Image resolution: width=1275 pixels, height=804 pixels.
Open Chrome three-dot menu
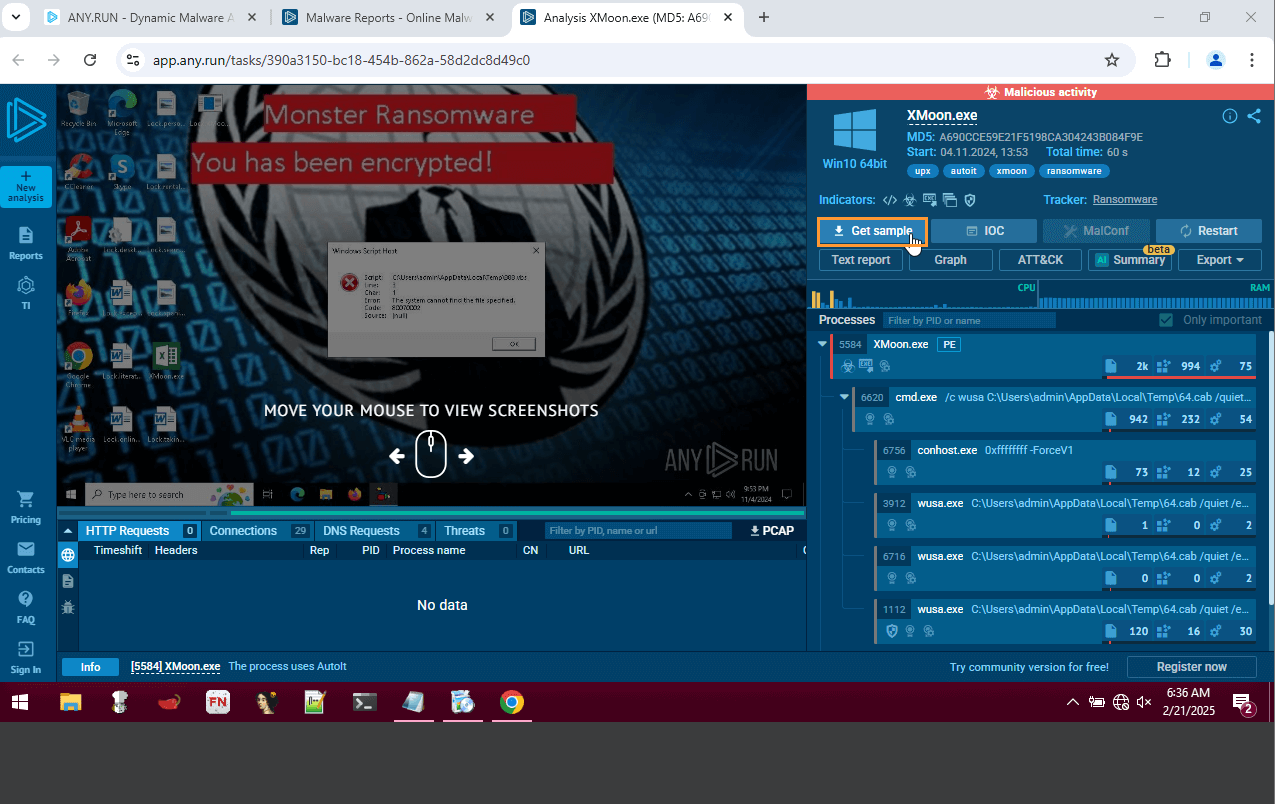pyautogui.click(x=1252, y=60)
